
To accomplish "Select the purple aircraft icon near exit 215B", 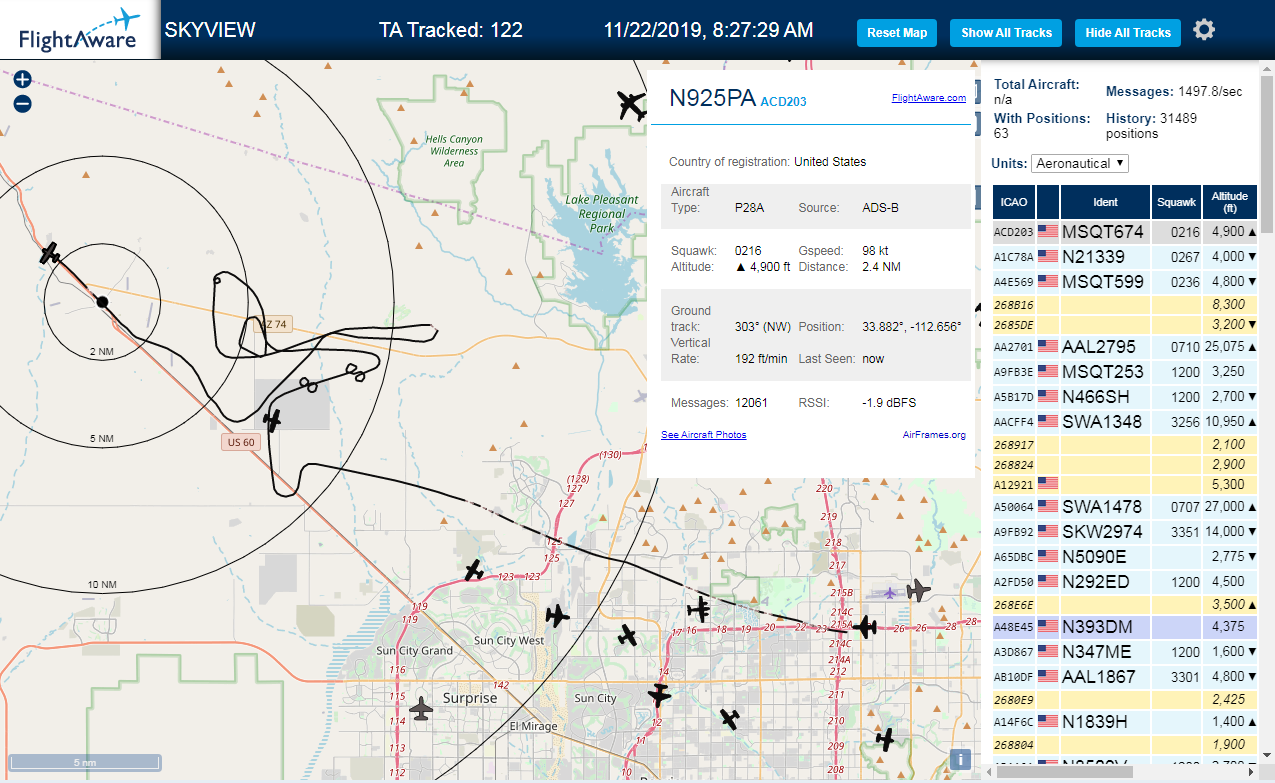I will (x=890, y=593).
